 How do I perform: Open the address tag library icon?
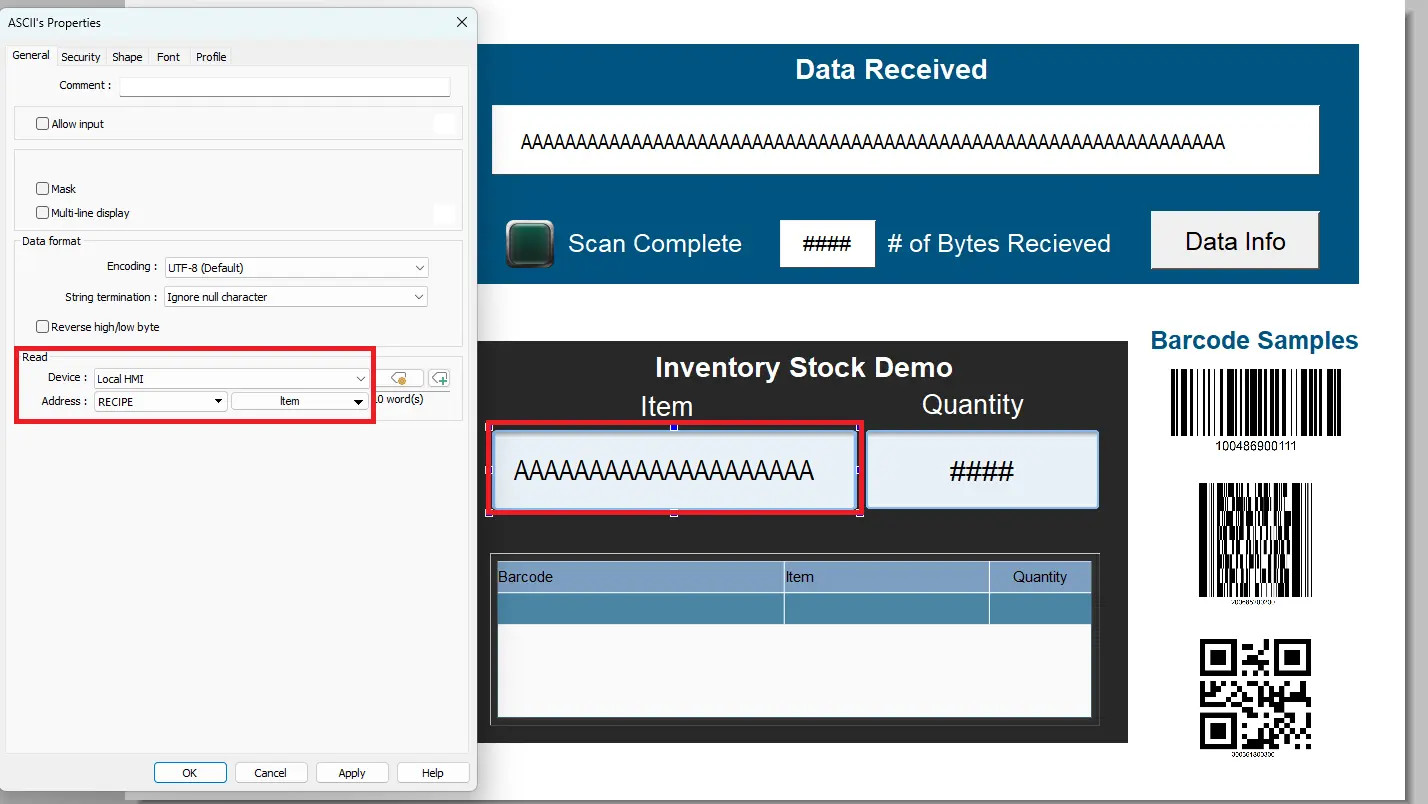pos(399,379)
